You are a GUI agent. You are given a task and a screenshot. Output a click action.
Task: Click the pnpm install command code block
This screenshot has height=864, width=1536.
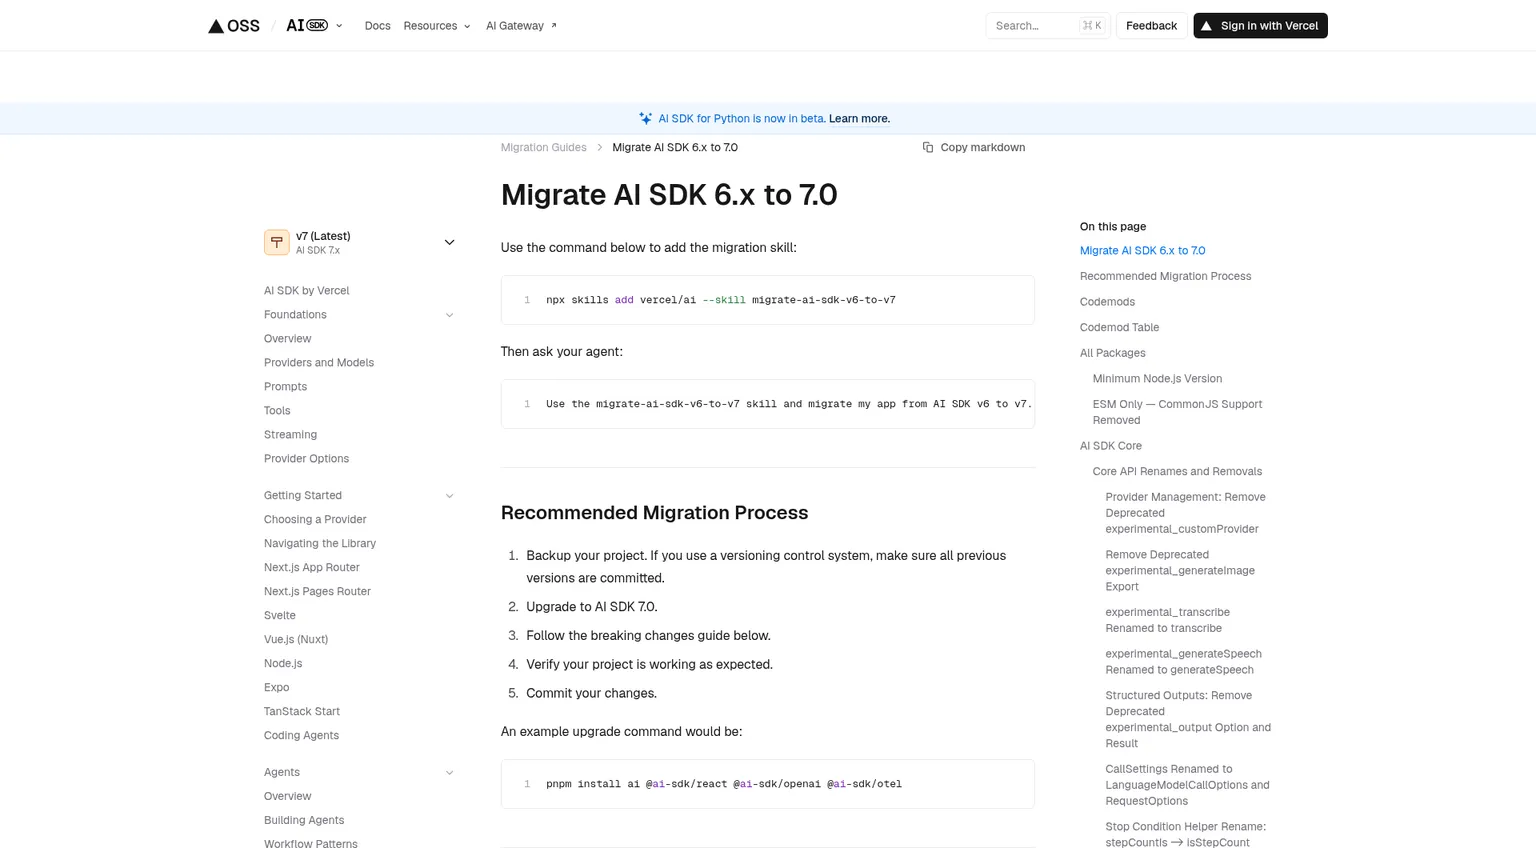tap(768, 784)
